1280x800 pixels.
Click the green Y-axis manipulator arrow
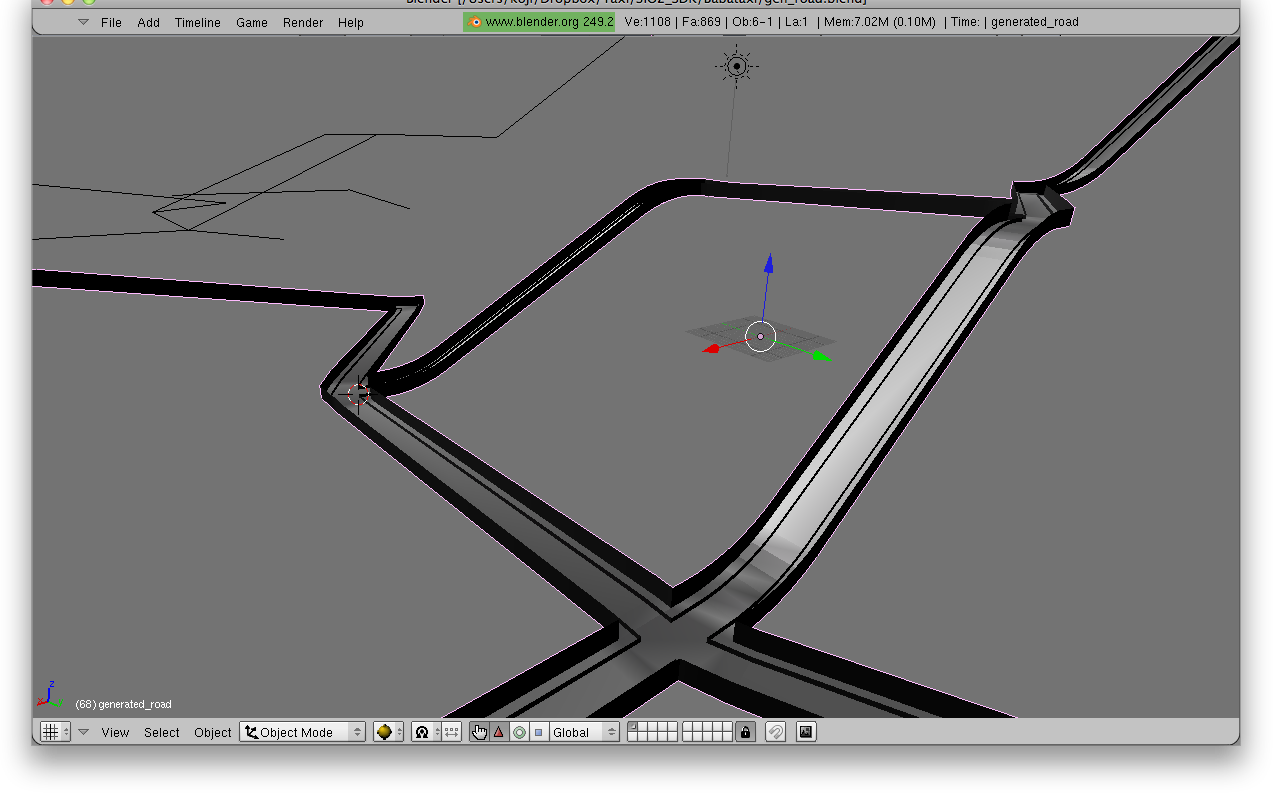820,354
